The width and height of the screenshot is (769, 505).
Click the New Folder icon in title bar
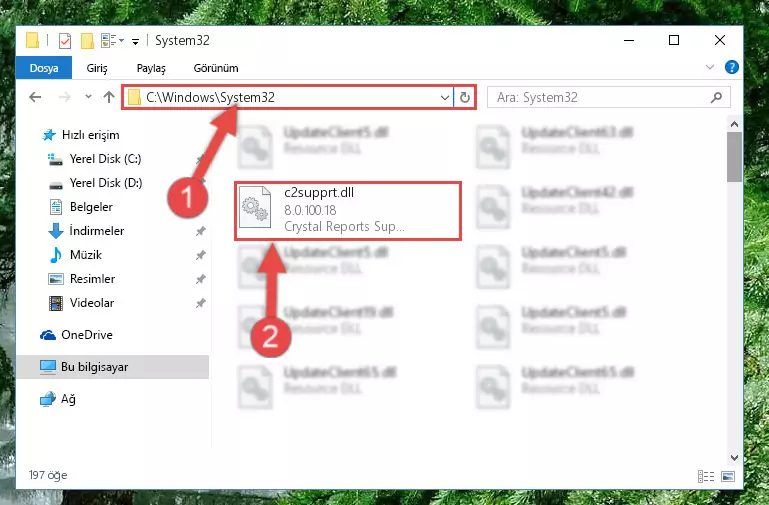(x=87, y=41)
